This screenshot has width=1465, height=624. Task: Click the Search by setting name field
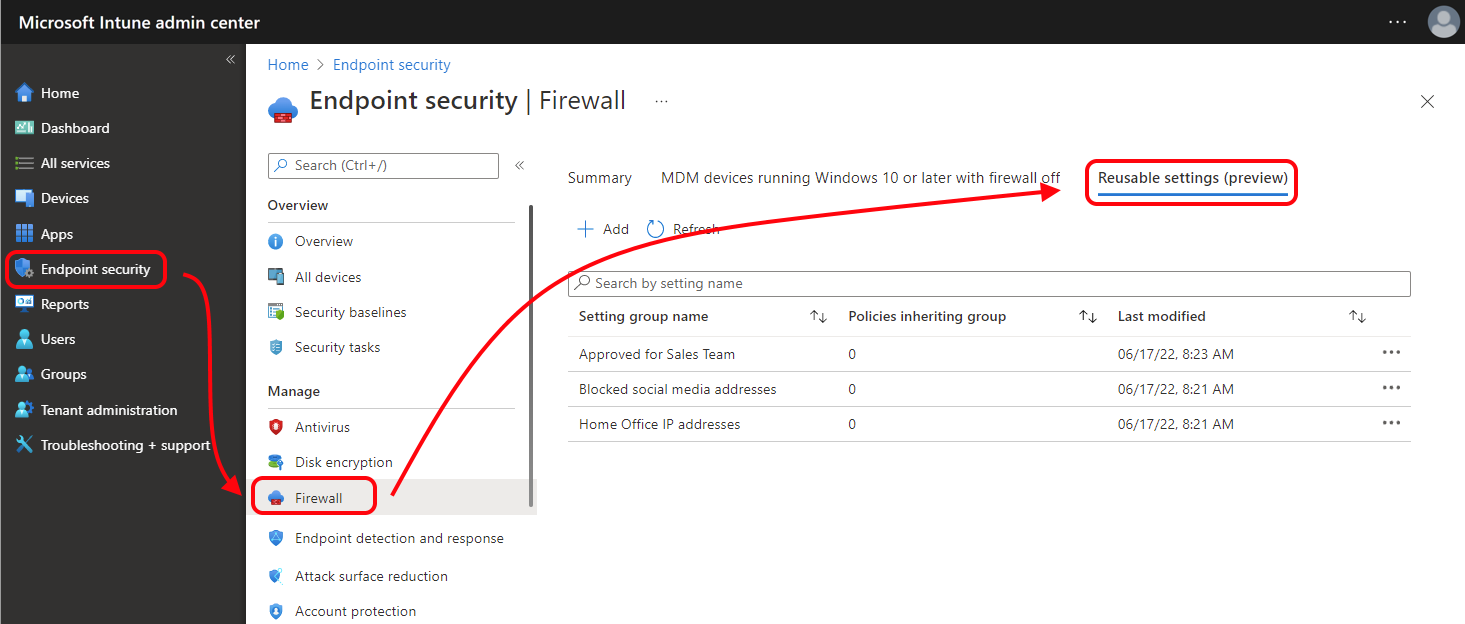pos(988,283)
